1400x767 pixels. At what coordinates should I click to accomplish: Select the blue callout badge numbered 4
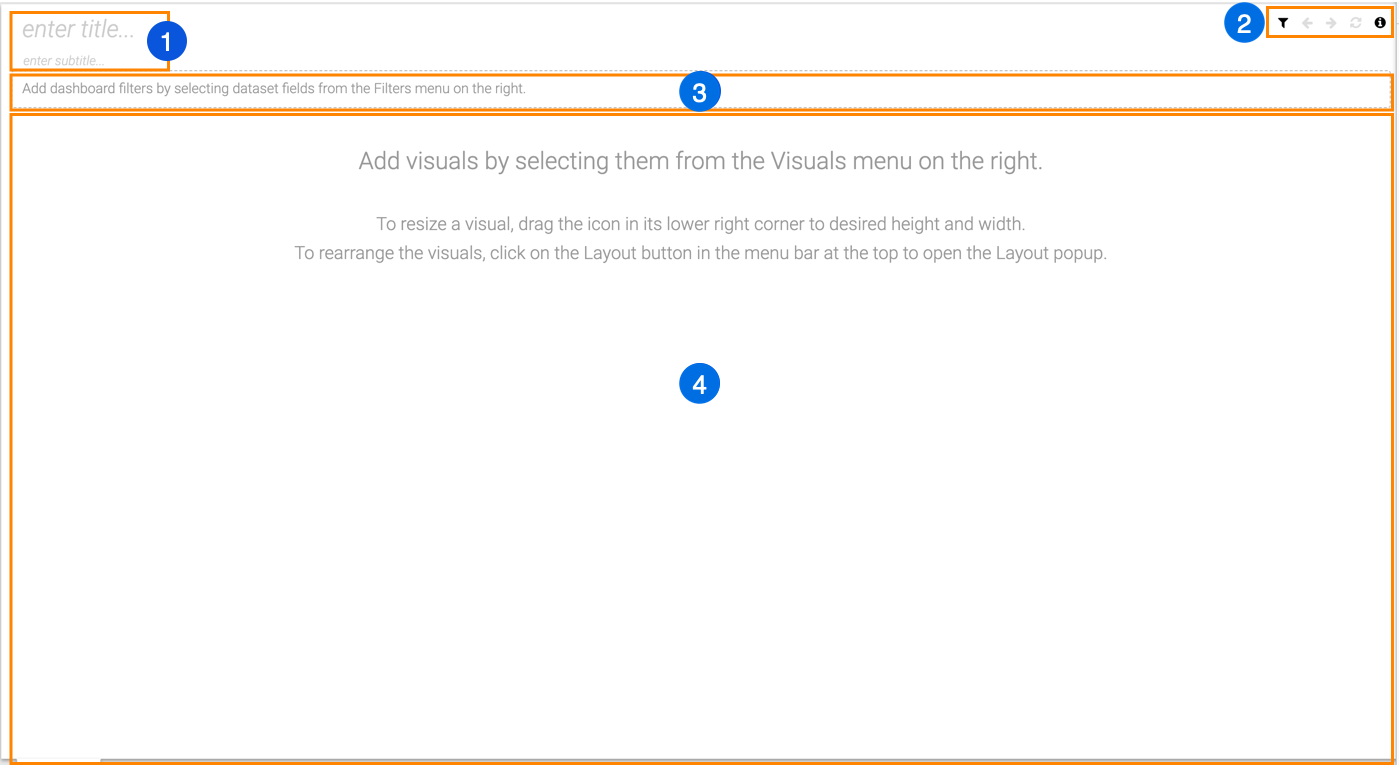coord(699,384)
